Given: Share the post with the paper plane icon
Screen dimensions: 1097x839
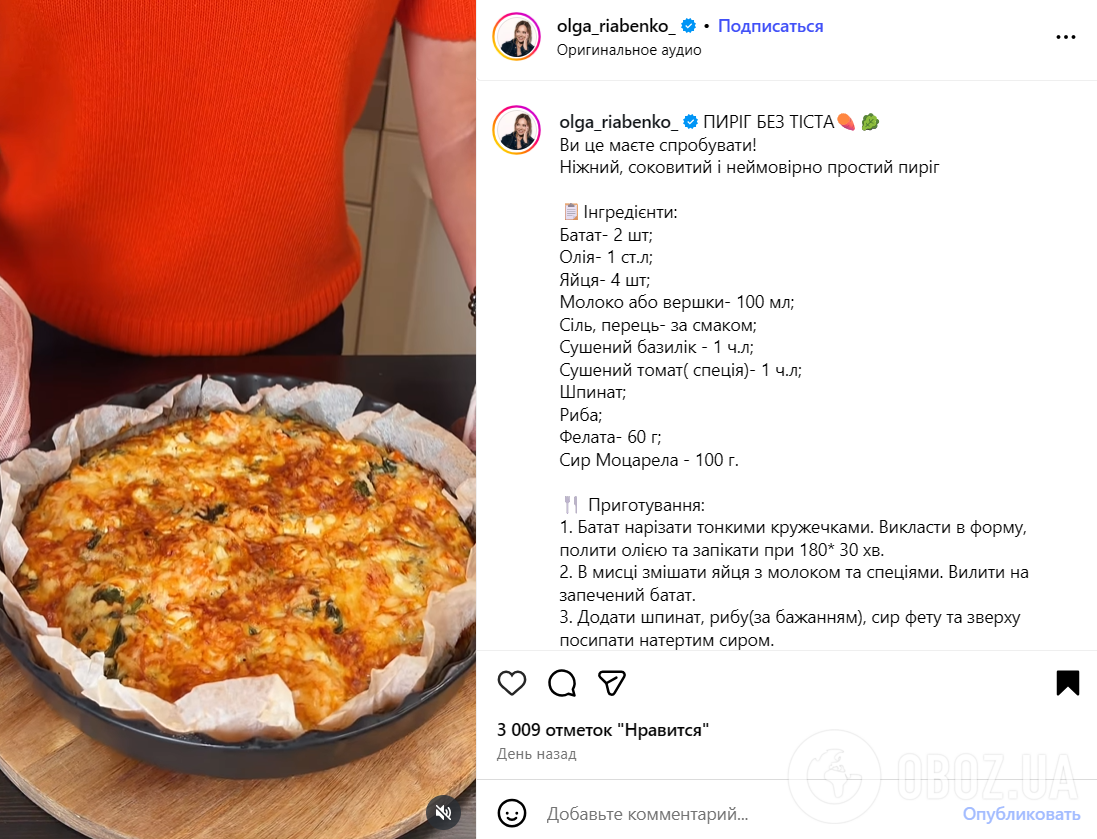Looking at the screenshot, I should pyautogui.click(x=611, y=683).
